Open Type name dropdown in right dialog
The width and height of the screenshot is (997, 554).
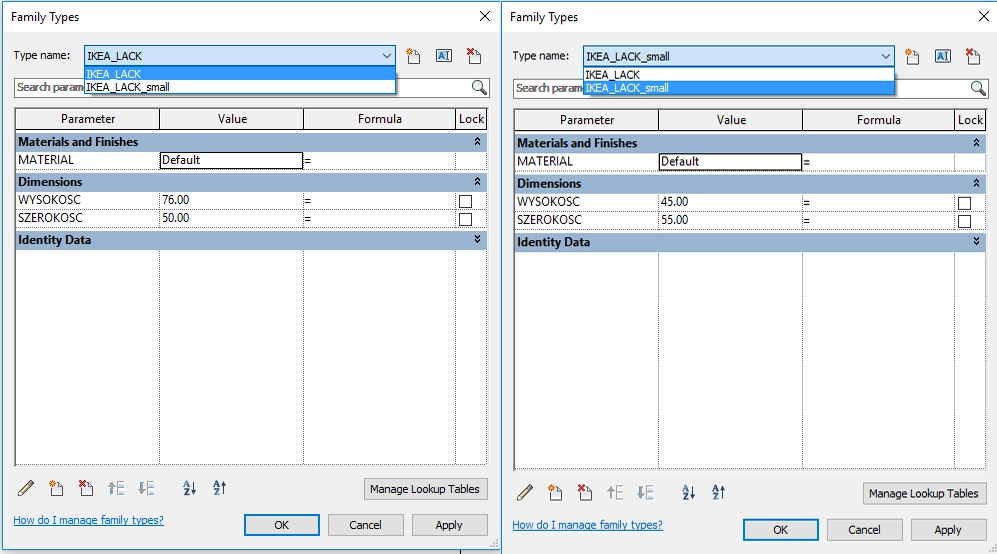coord(885,57)
